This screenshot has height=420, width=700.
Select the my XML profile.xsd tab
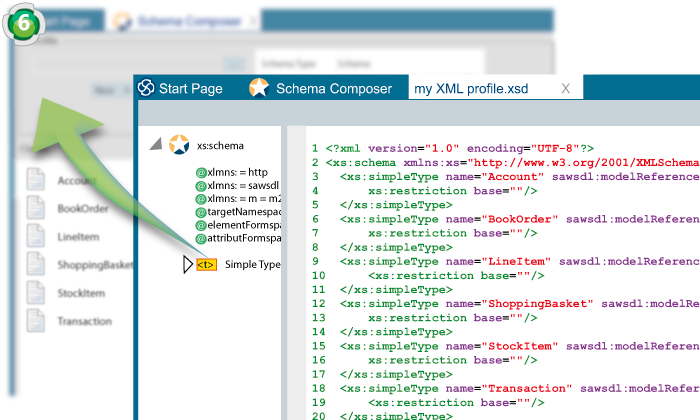tap(471, 89)
